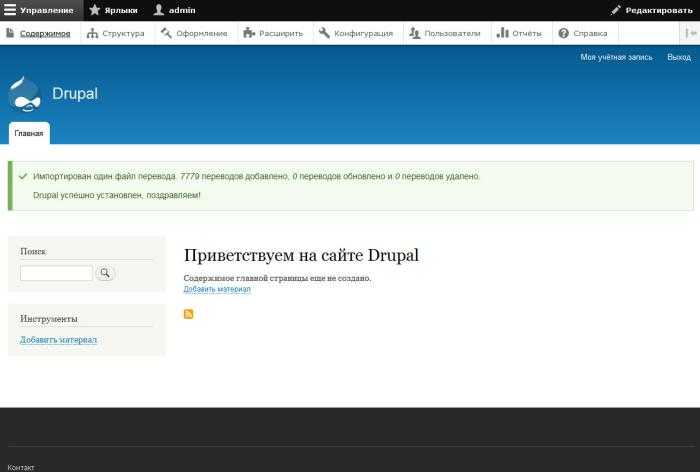This screenshot has height=472, width=700.
Task: Open Структура menu item
Action: click(123, 33)
